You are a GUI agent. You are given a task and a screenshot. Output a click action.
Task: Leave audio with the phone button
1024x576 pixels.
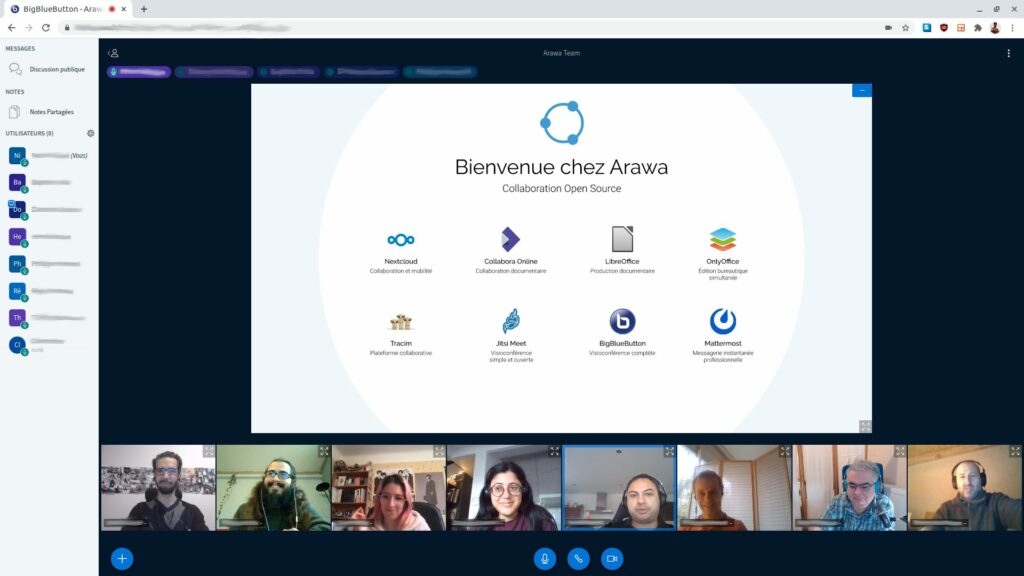click(x=578, y=558)
